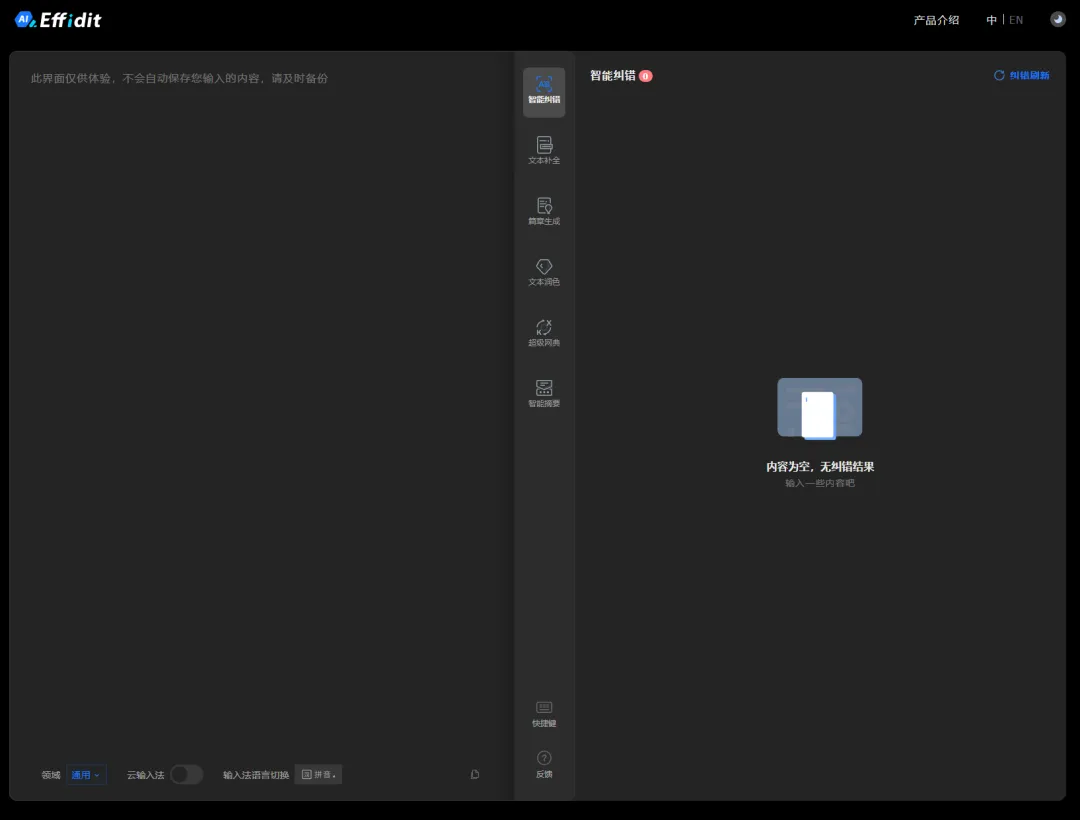Open the 产品介绍 product intro page
This screenshot has width=1080, height=820.
point(936,20)
